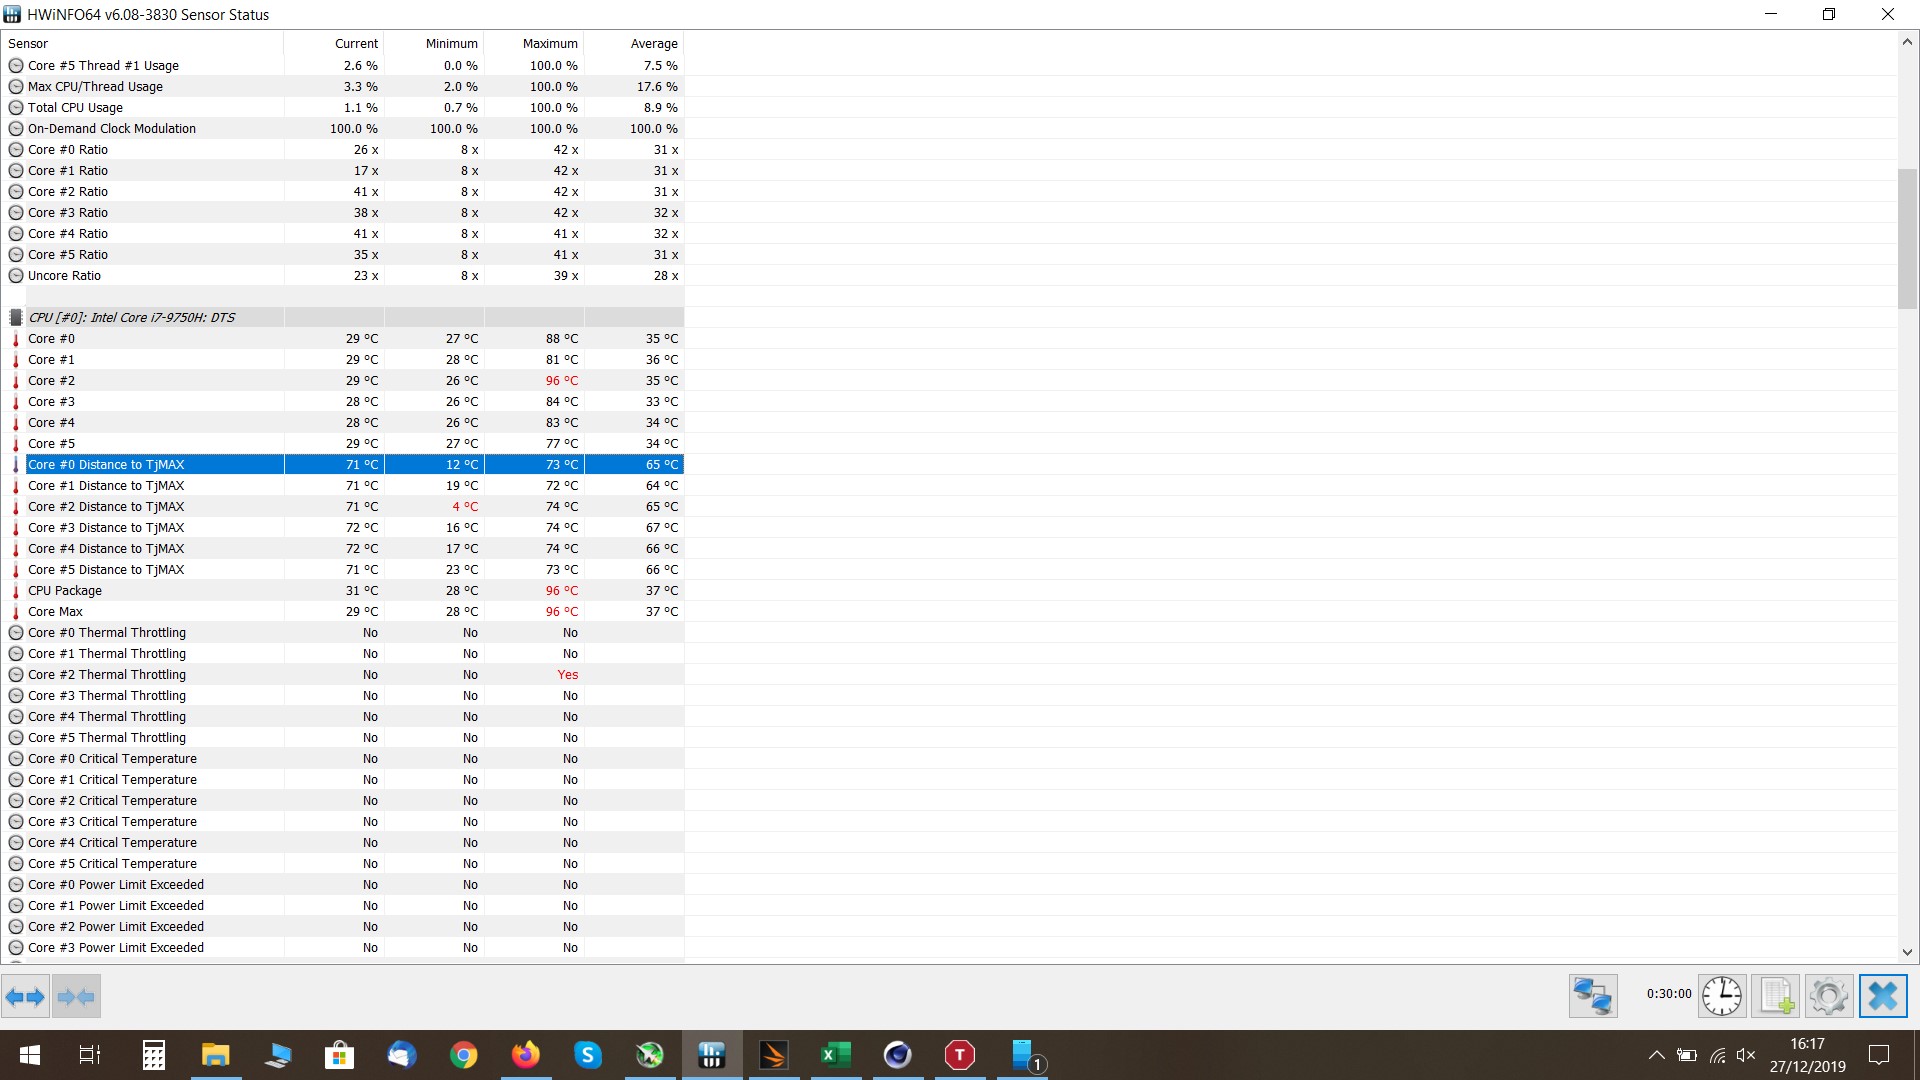This screenshot has height=1080, width=1920.
Task: Click the Minimum column header
Action: click(434, 43)
